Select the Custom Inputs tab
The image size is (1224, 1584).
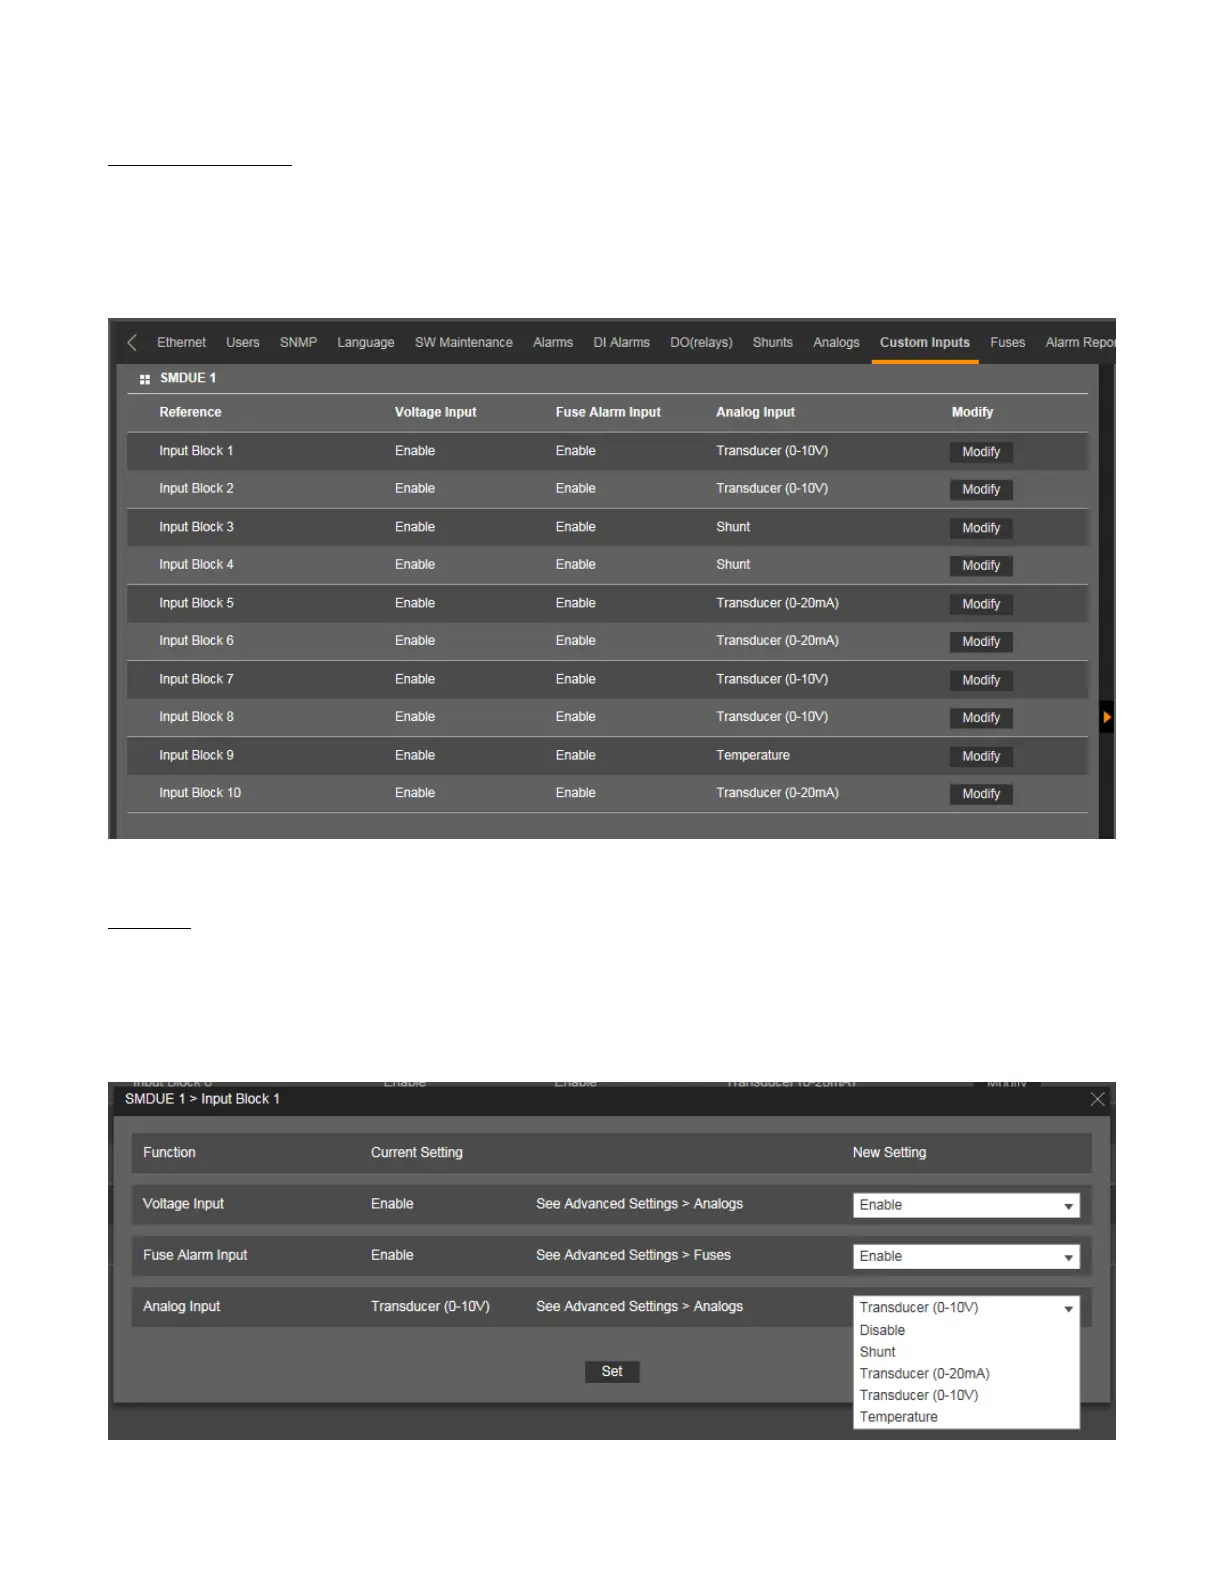pyautogui.click(x=925, y=342)
